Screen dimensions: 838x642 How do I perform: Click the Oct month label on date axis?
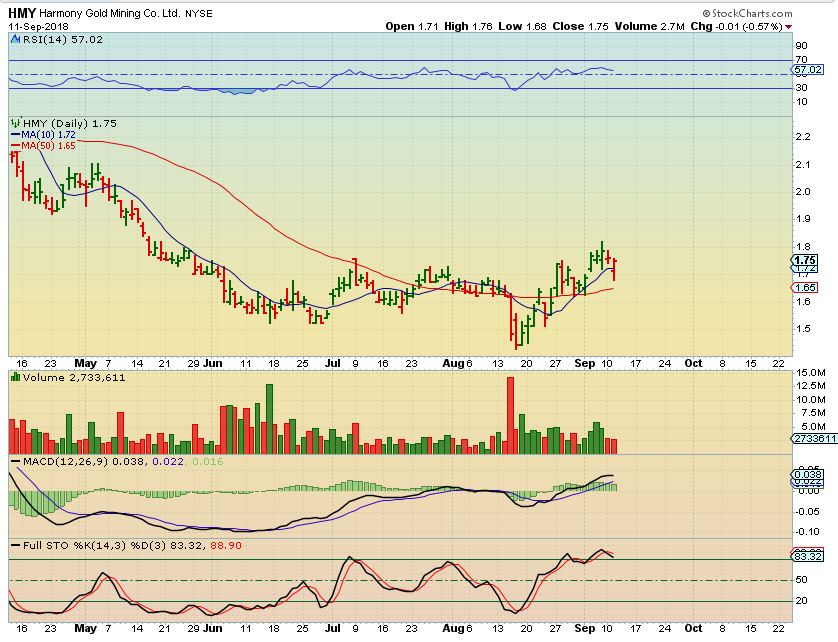(x=692, y=364)
